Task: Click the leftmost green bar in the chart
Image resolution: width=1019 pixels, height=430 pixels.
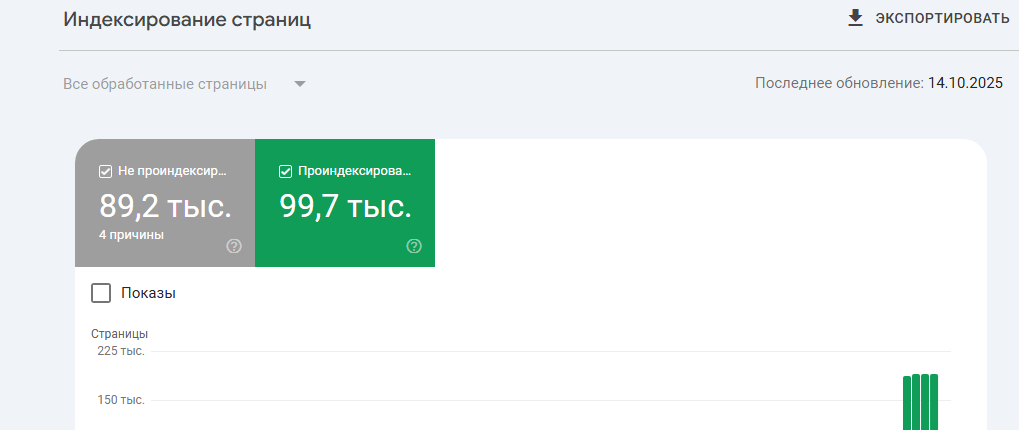Action: pos(907,403)
